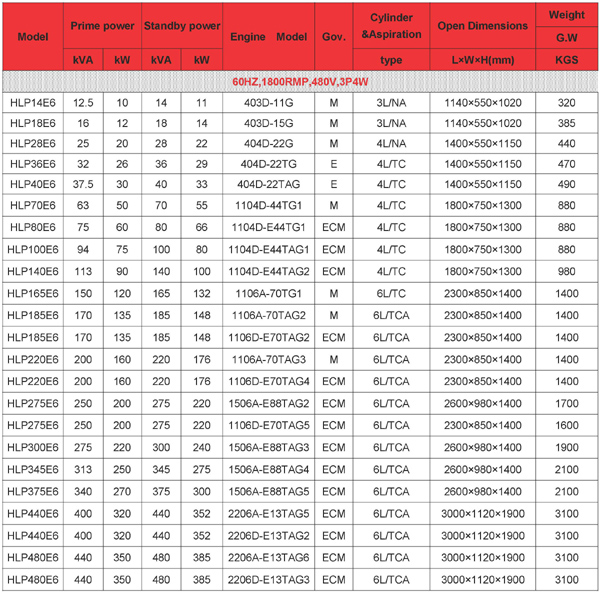
Task: Click the "Open Dimensions" header
Action: click(482, 26)
